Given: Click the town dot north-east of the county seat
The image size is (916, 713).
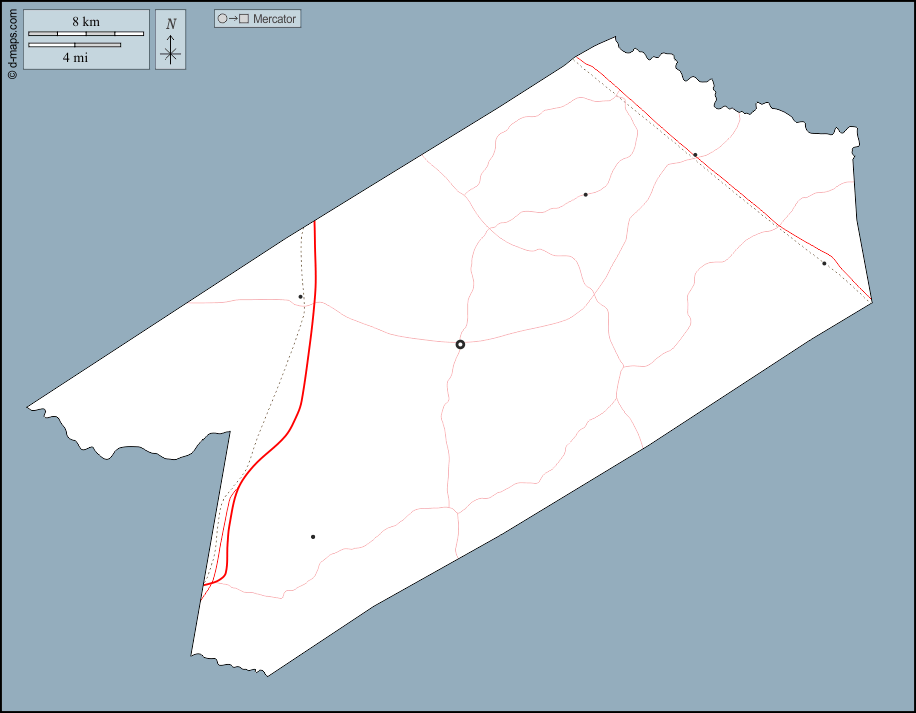Looking at the screenshot, I should coord(586,195).
